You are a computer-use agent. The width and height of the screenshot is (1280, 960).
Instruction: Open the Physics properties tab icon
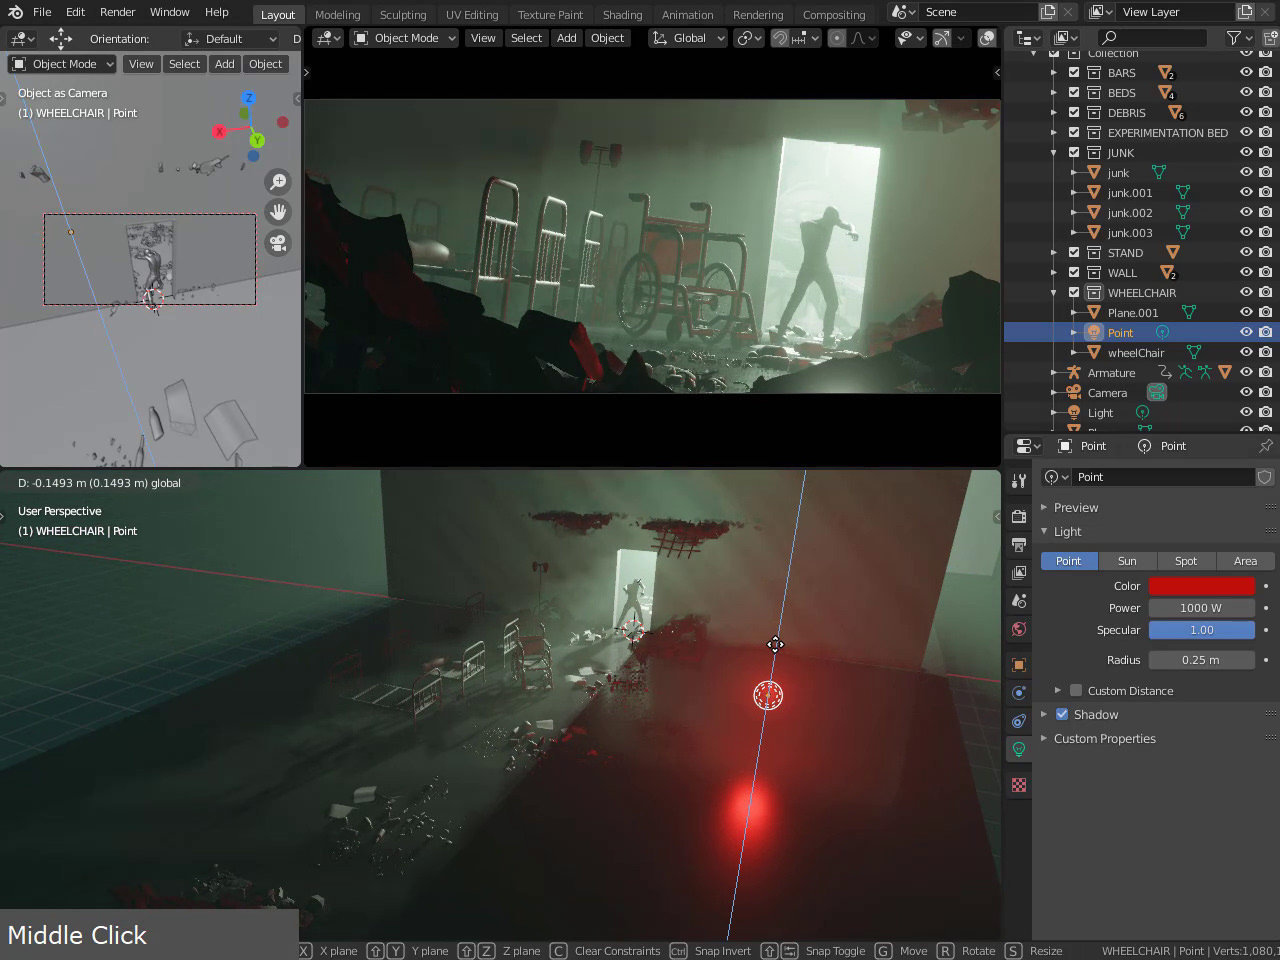1018,693
